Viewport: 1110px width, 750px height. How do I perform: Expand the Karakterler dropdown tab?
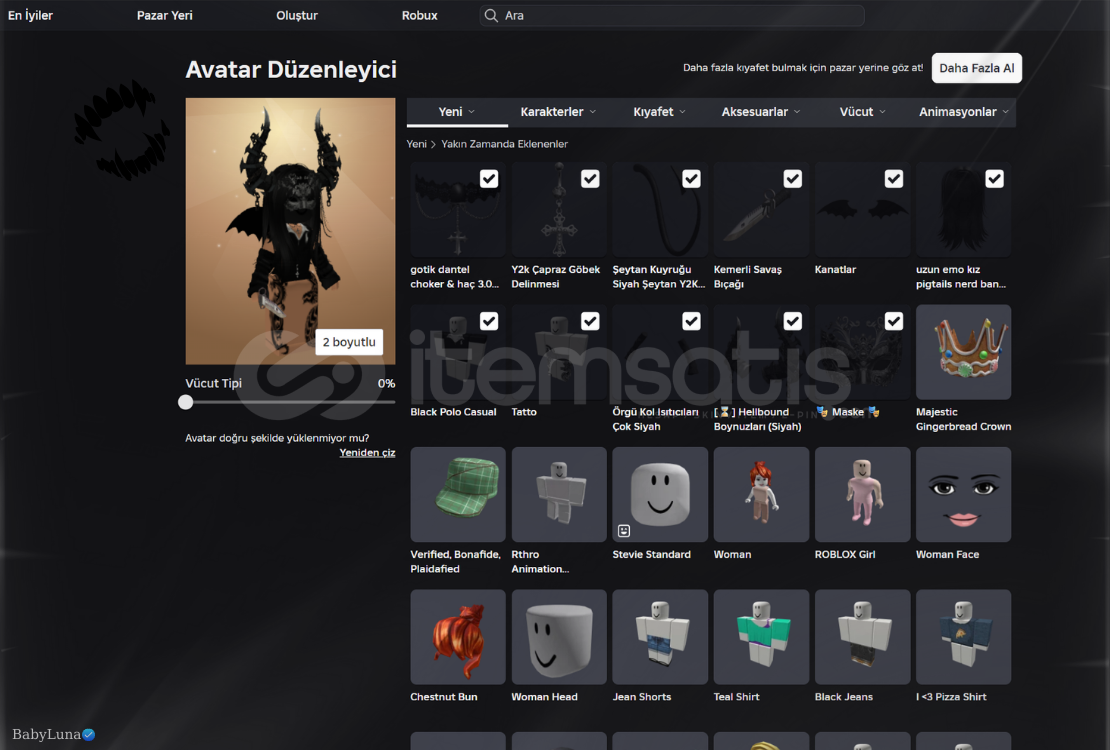click(x=557, y=112)
